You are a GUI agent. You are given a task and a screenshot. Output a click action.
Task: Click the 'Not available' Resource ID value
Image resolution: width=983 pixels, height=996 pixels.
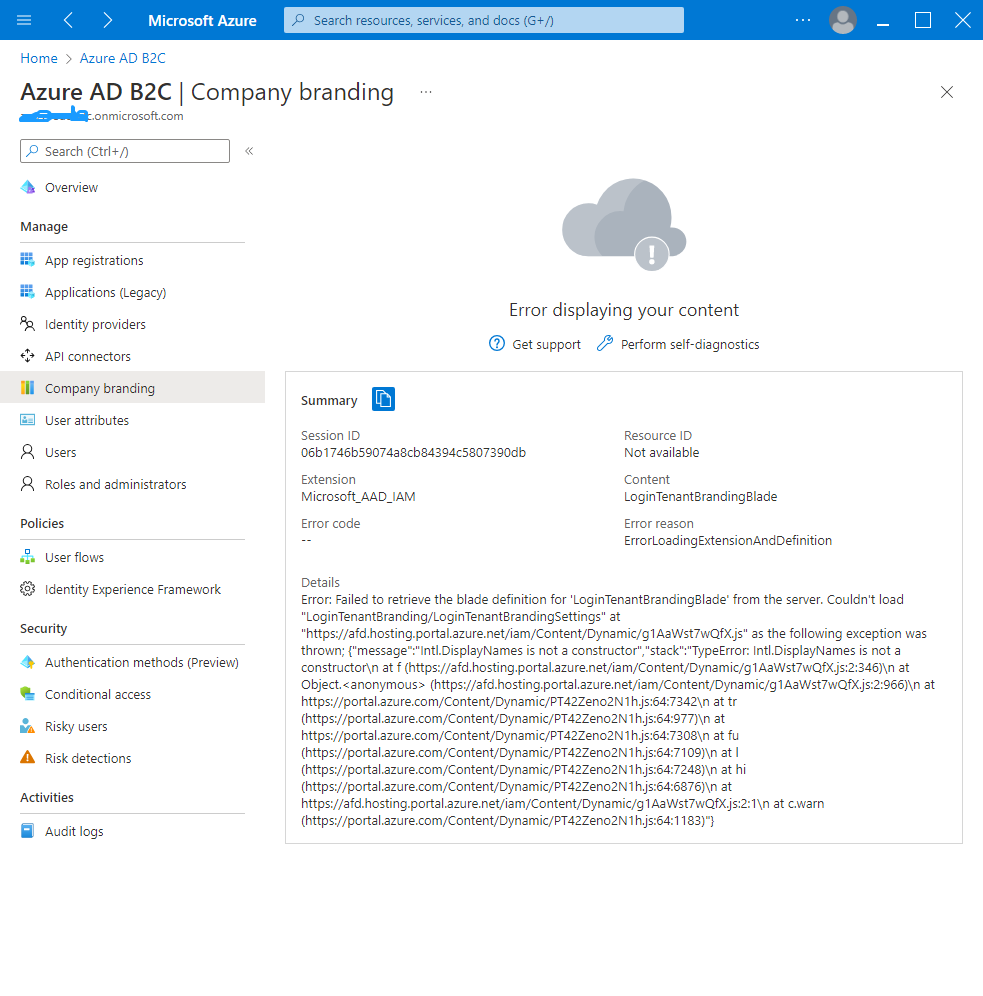click(661, 452)
